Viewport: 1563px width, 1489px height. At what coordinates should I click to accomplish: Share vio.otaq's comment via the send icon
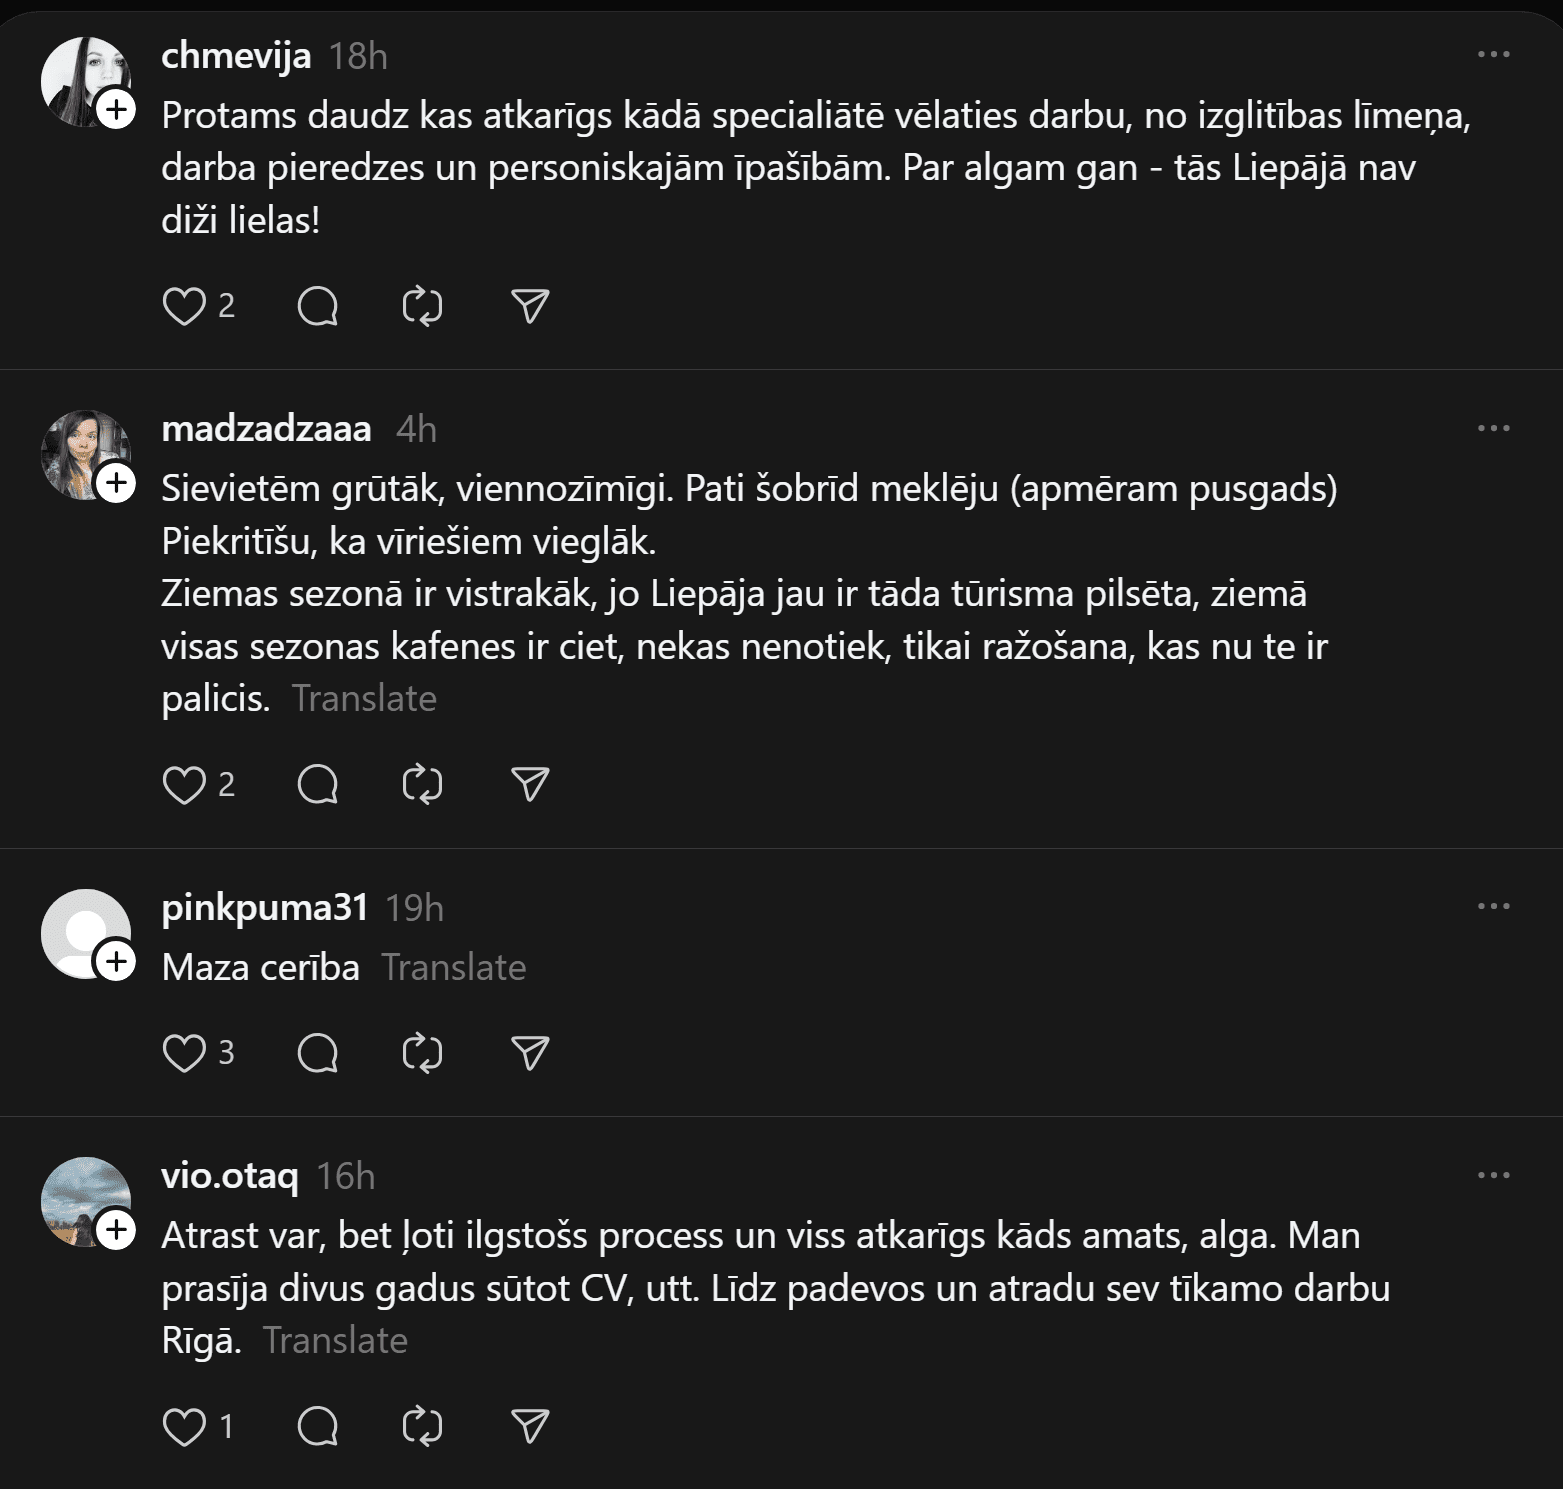click(x=530, y=1426)
